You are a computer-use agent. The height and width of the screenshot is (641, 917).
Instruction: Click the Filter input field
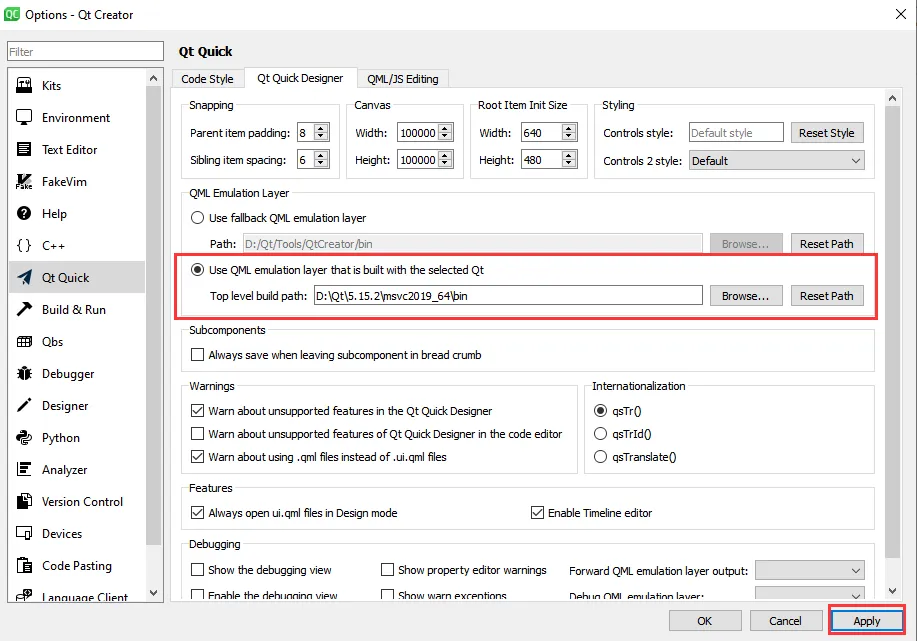(x=85, y=51)
